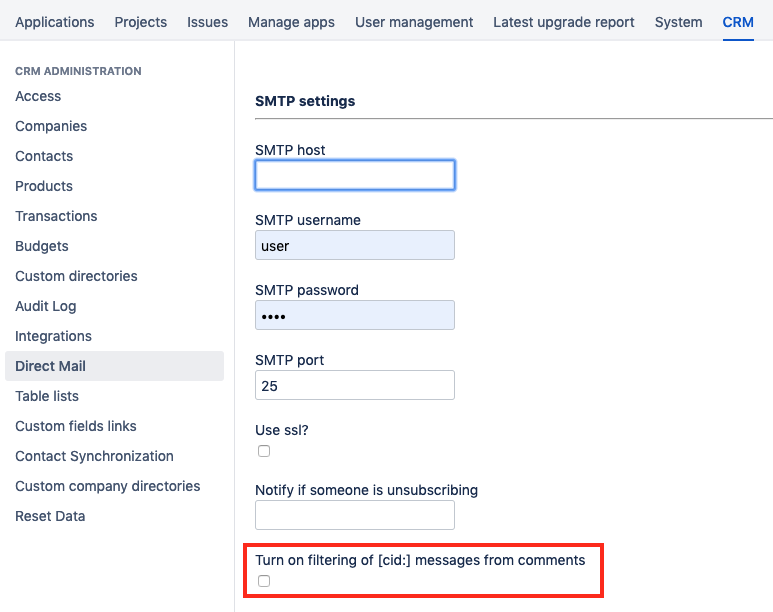The image size is (773, 612).
Task: Switch to the Projects tab
Action: pyautogui.click(x=141, y=22)
